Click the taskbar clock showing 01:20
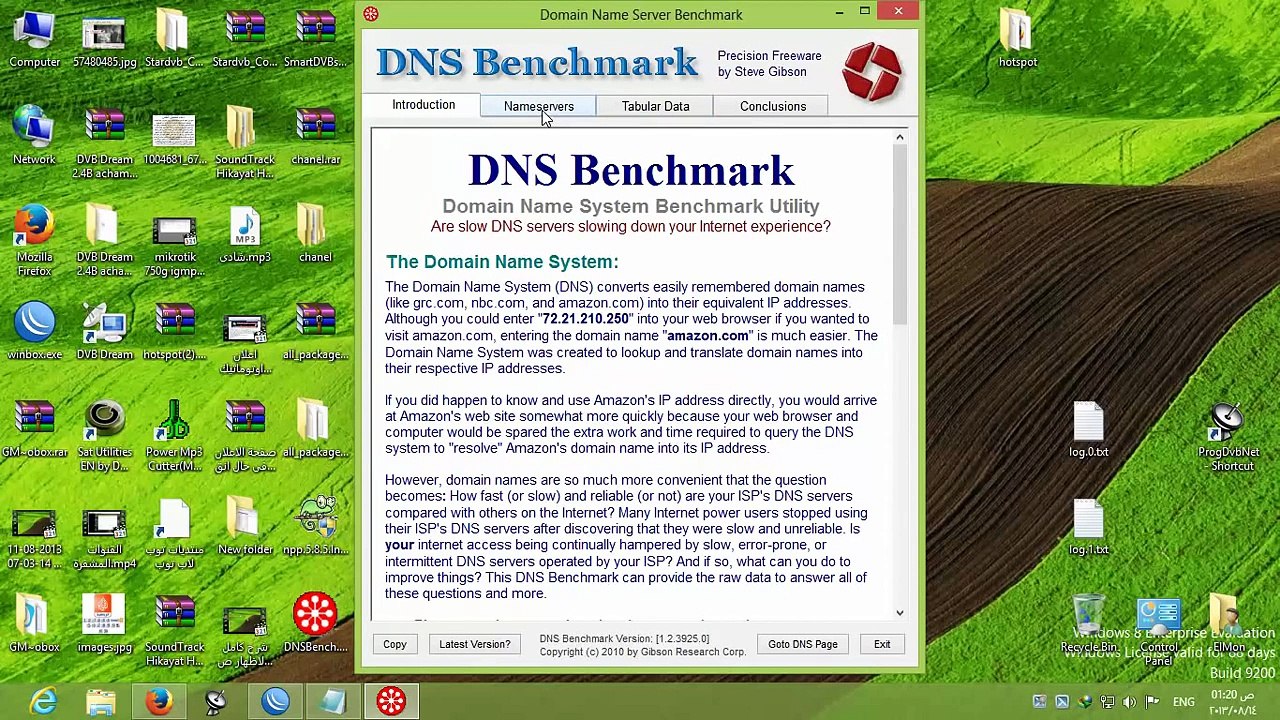 [x=1234, y=702]
